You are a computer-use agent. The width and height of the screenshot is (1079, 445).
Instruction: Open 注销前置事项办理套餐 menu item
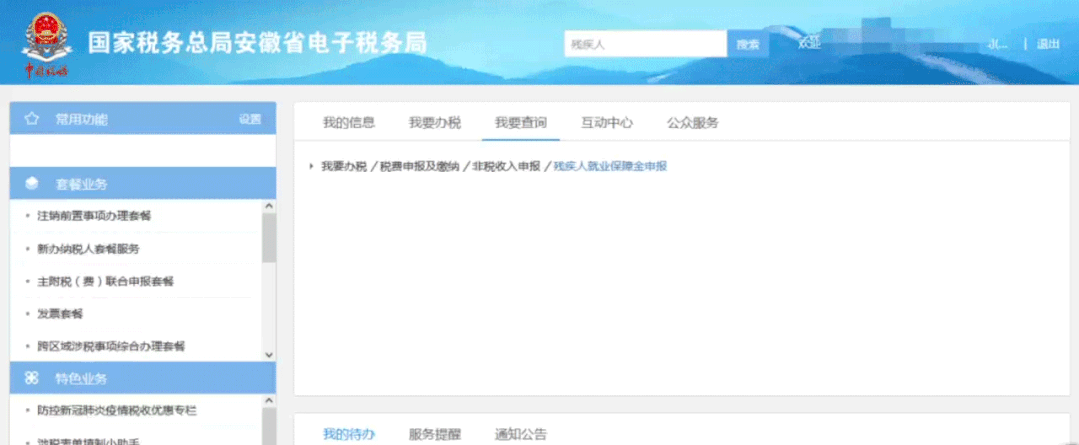pyautogui.click(x=94, y=216)
